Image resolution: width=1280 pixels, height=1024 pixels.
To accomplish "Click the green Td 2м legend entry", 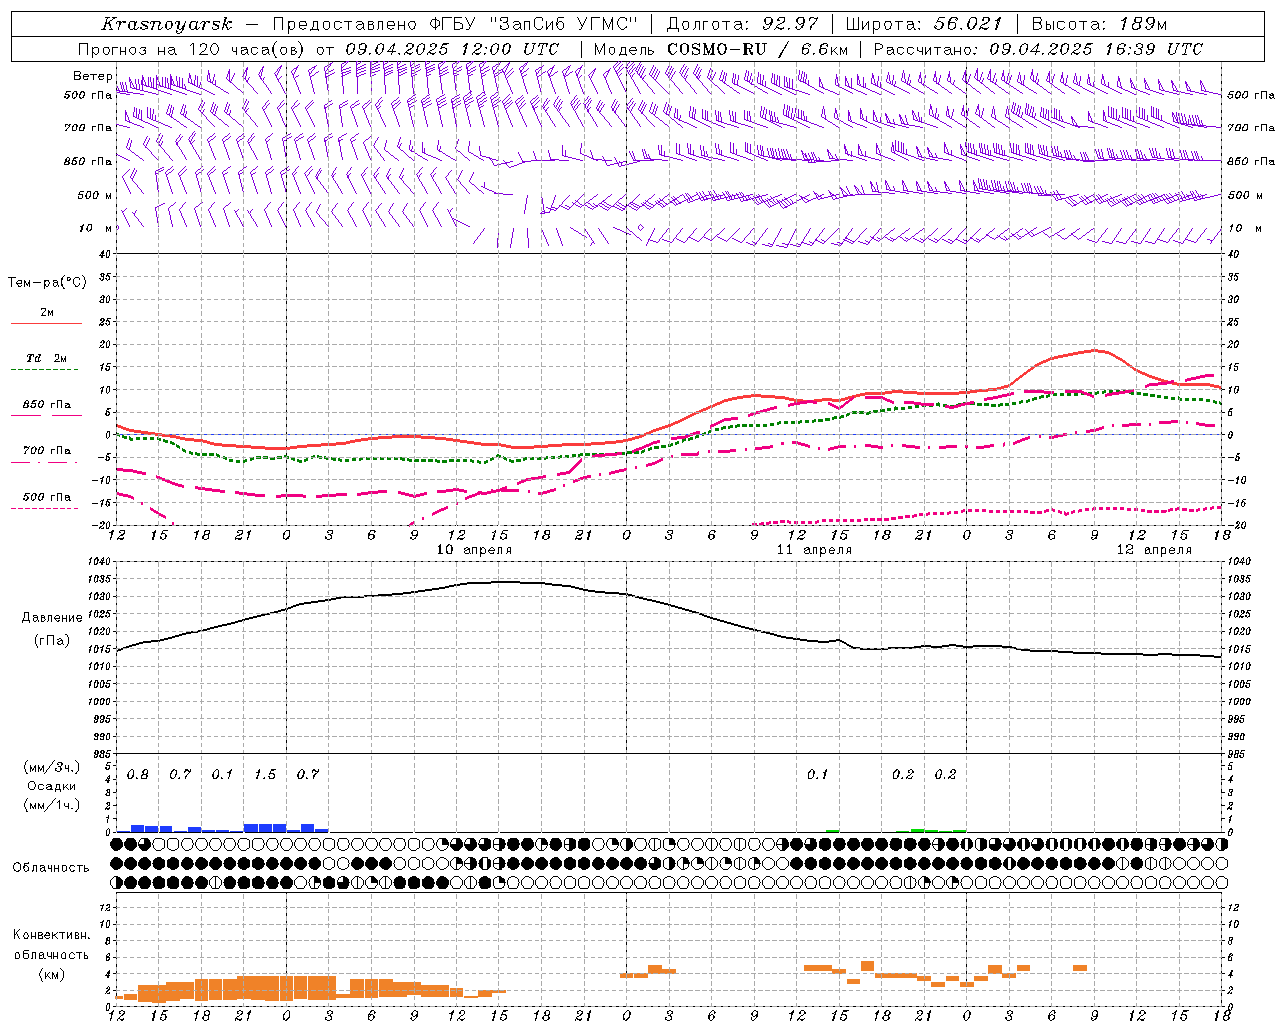I will coord(47,363).
